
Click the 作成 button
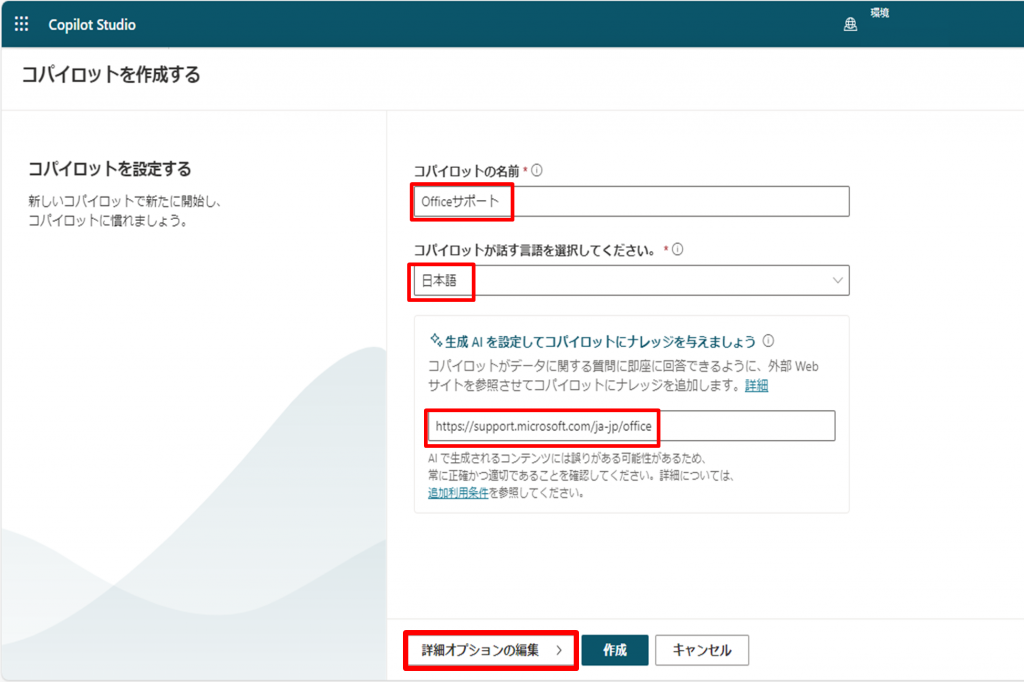(615, 650)
